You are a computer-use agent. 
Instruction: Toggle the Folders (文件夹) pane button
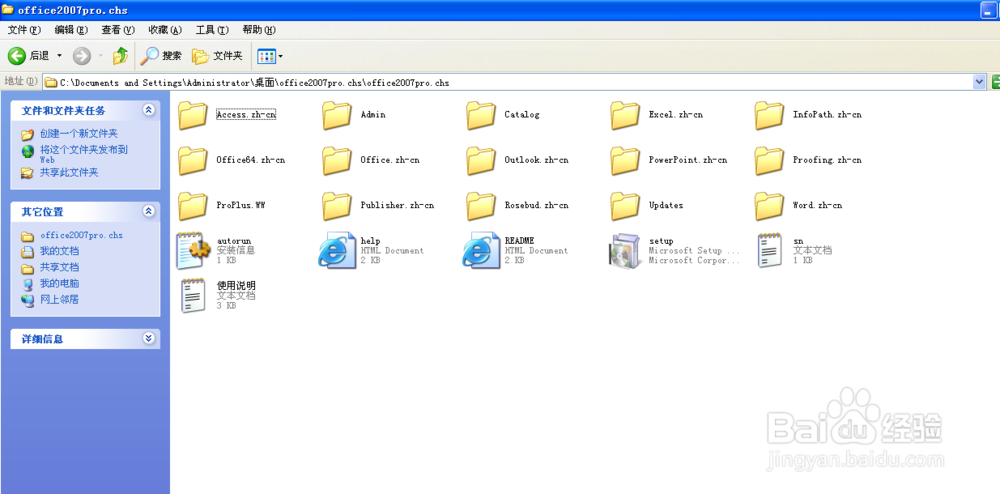217,56
